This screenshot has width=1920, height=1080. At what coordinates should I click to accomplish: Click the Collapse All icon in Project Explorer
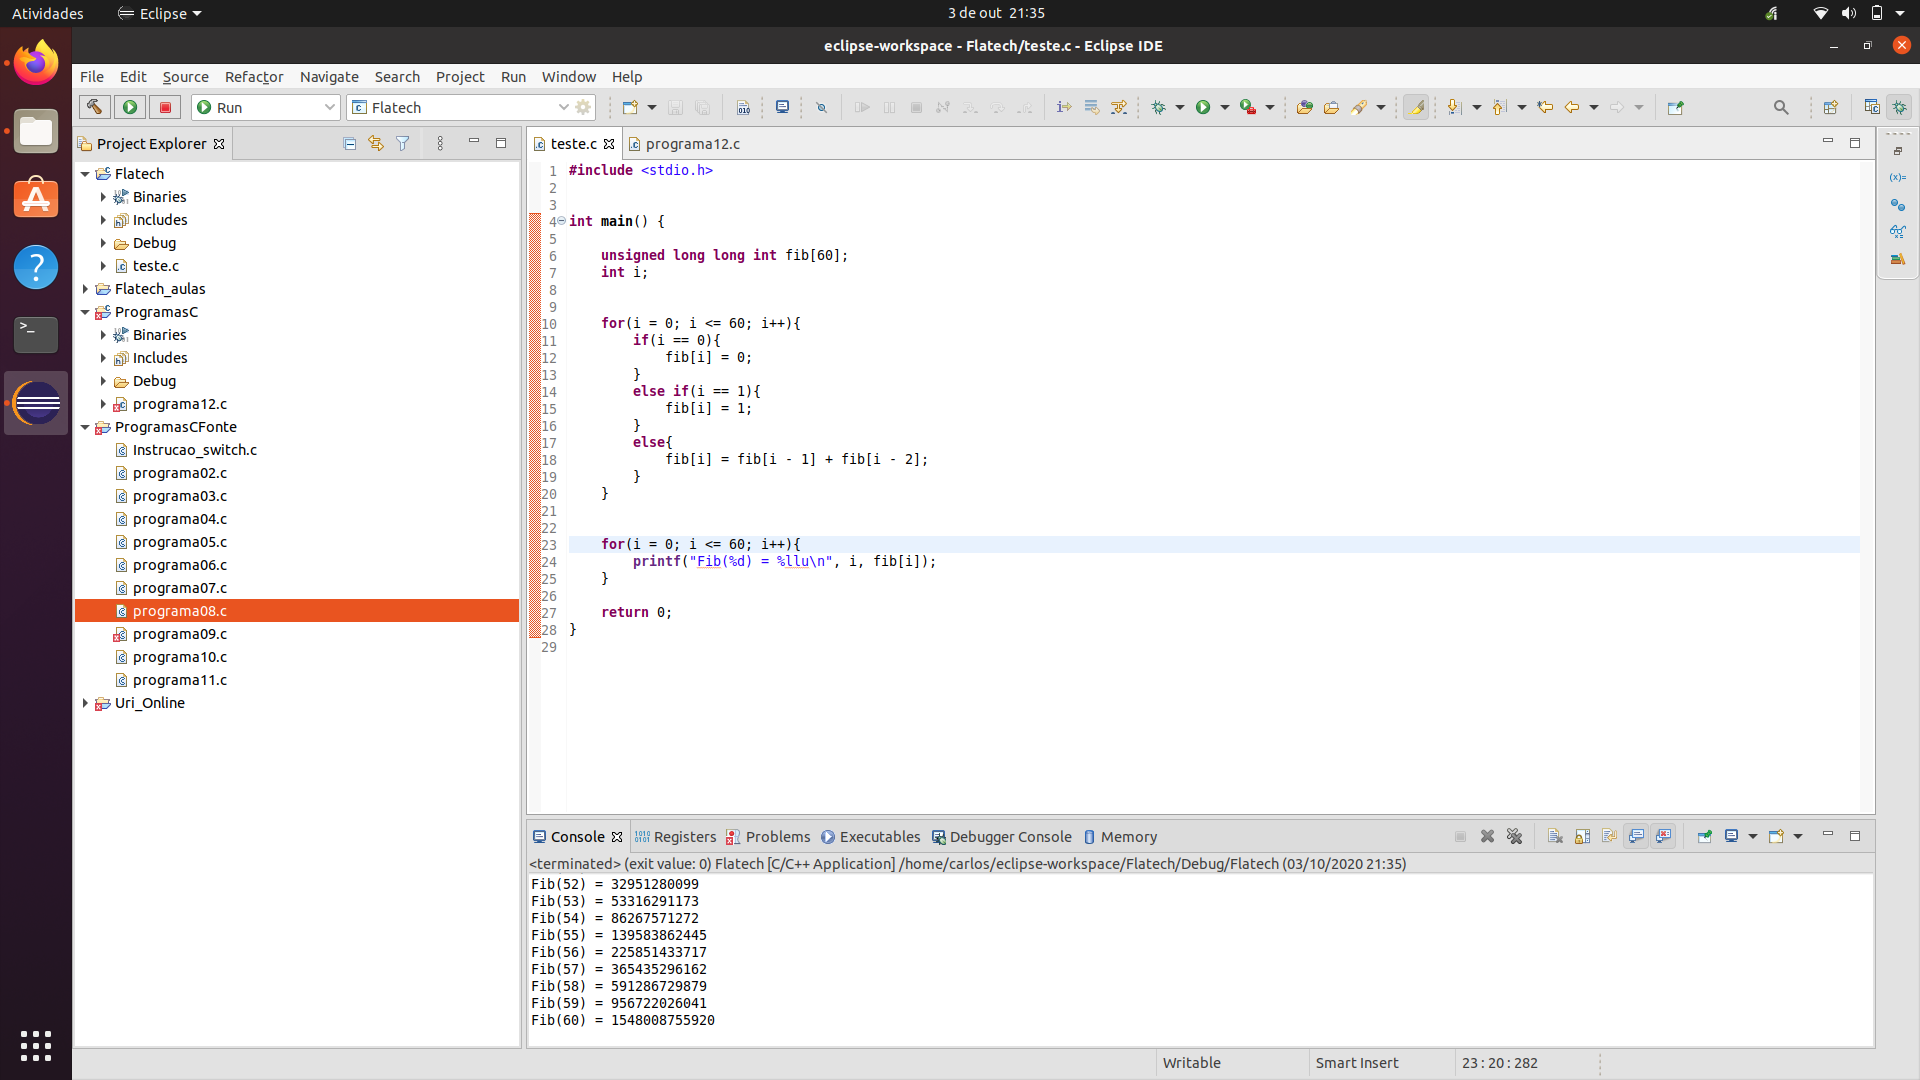point(349,144)
